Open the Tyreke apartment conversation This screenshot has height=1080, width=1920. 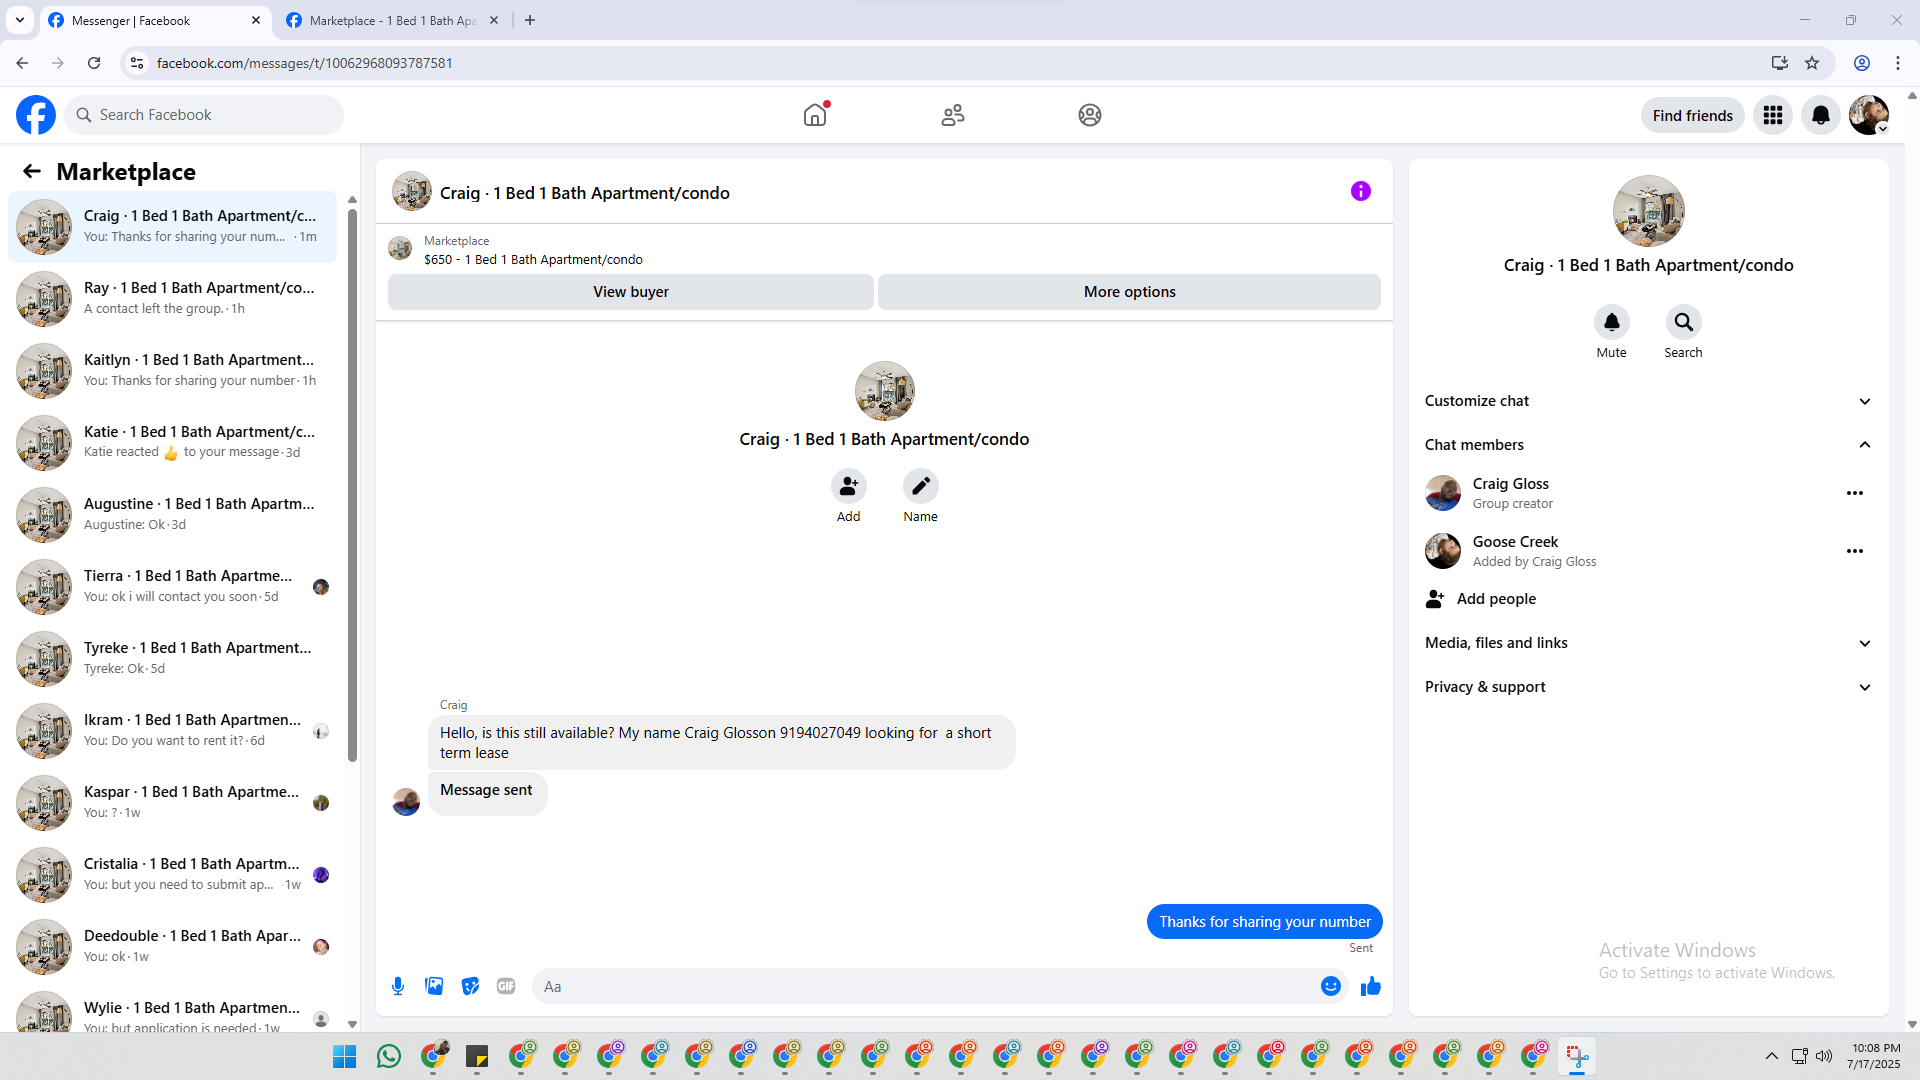pyautogui.click(x=173, y=658)
